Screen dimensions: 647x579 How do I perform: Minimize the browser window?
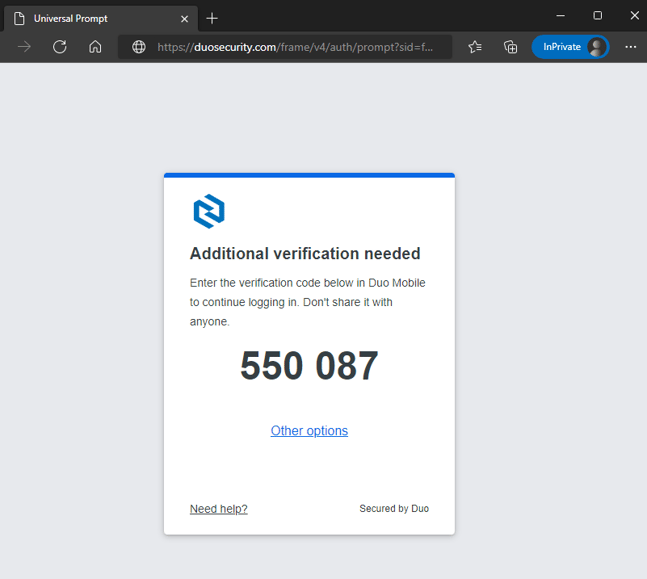(x=560, y=16)
